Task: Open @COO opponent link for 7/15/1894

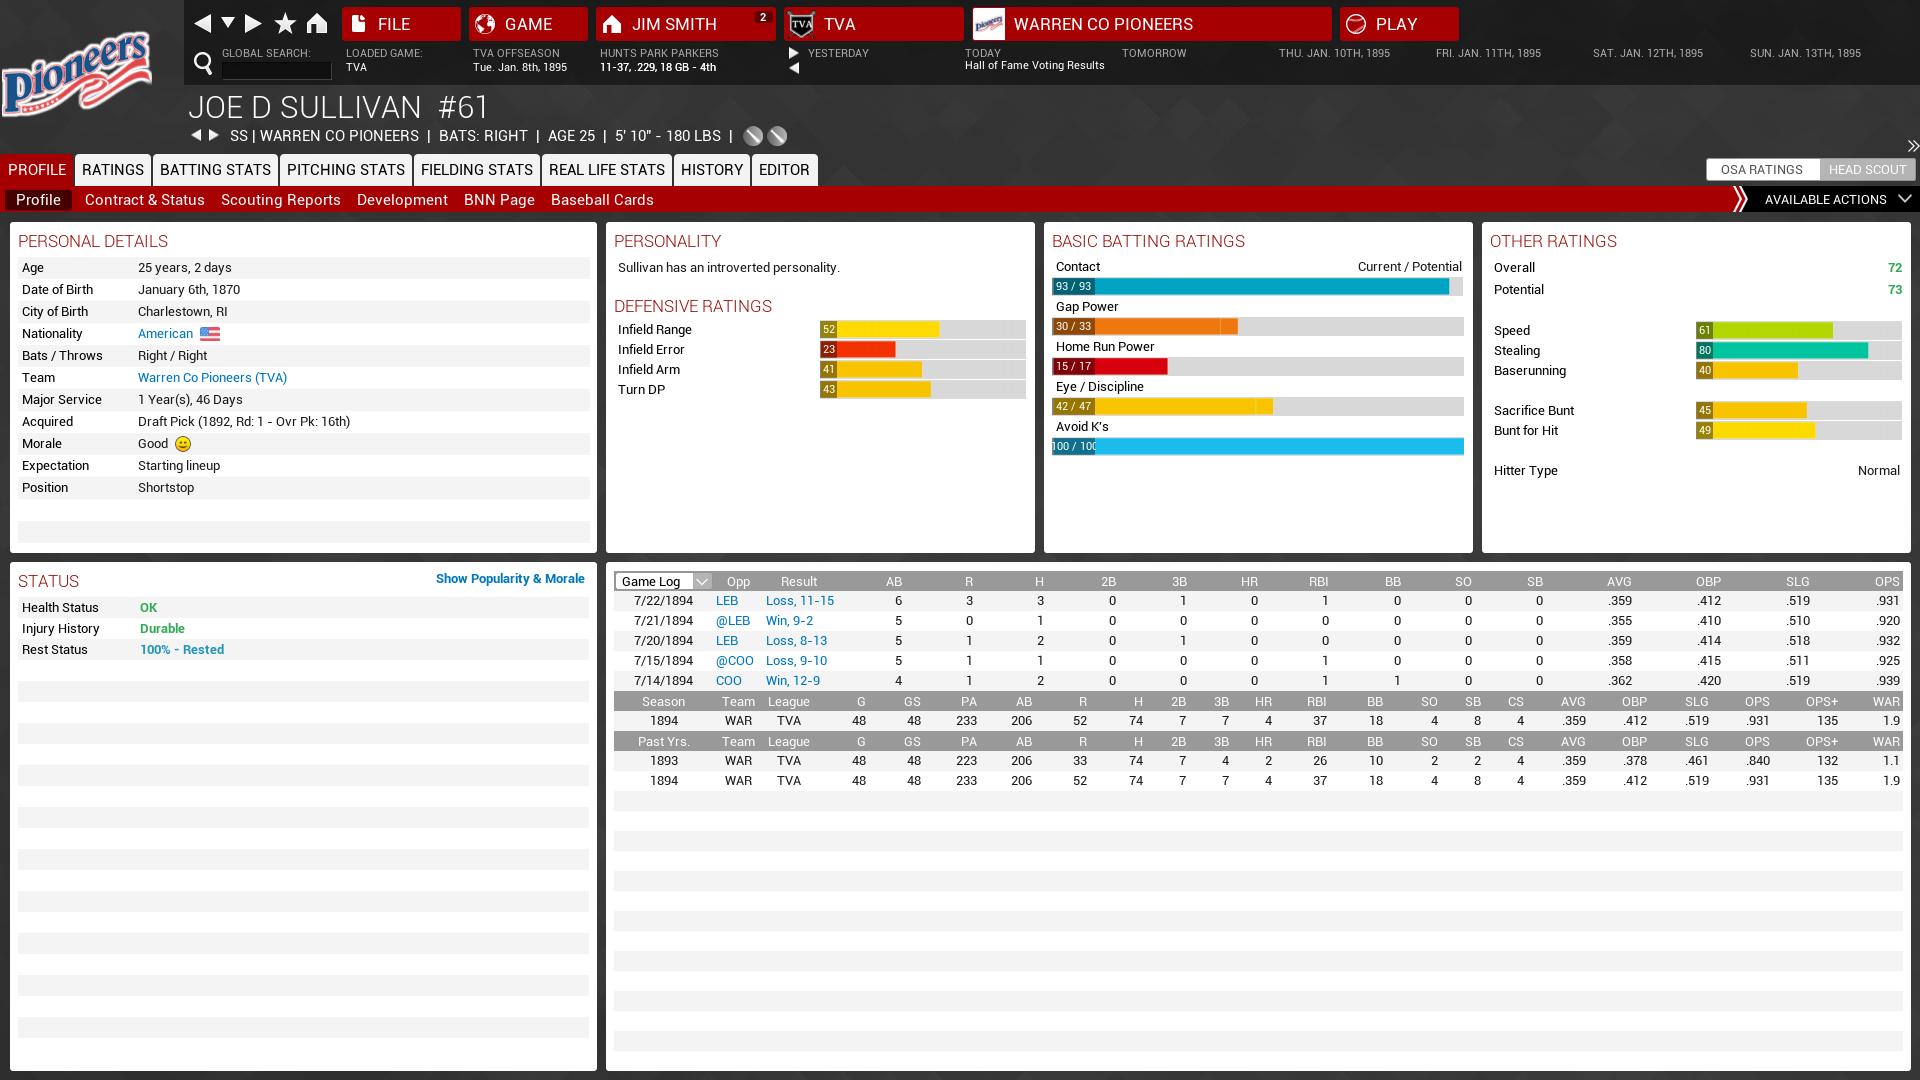Action: click(735, 661)
